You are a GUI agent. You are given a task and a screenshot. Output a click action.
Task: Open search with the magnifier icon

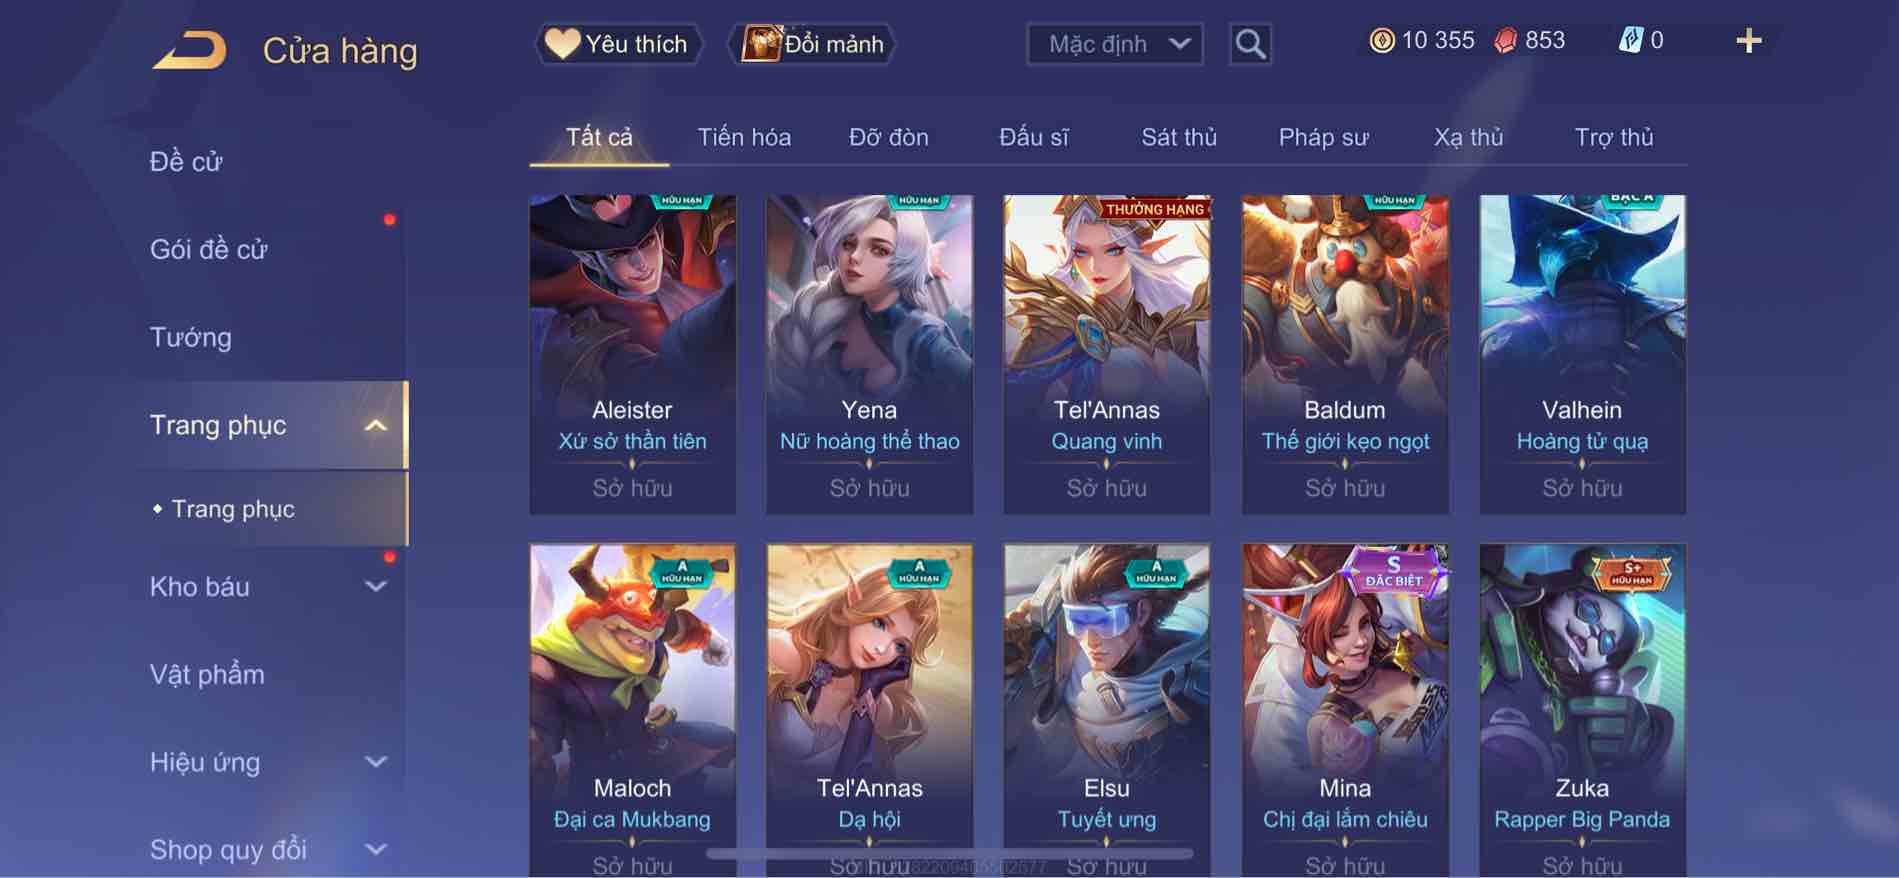(x=1250, y=44)
